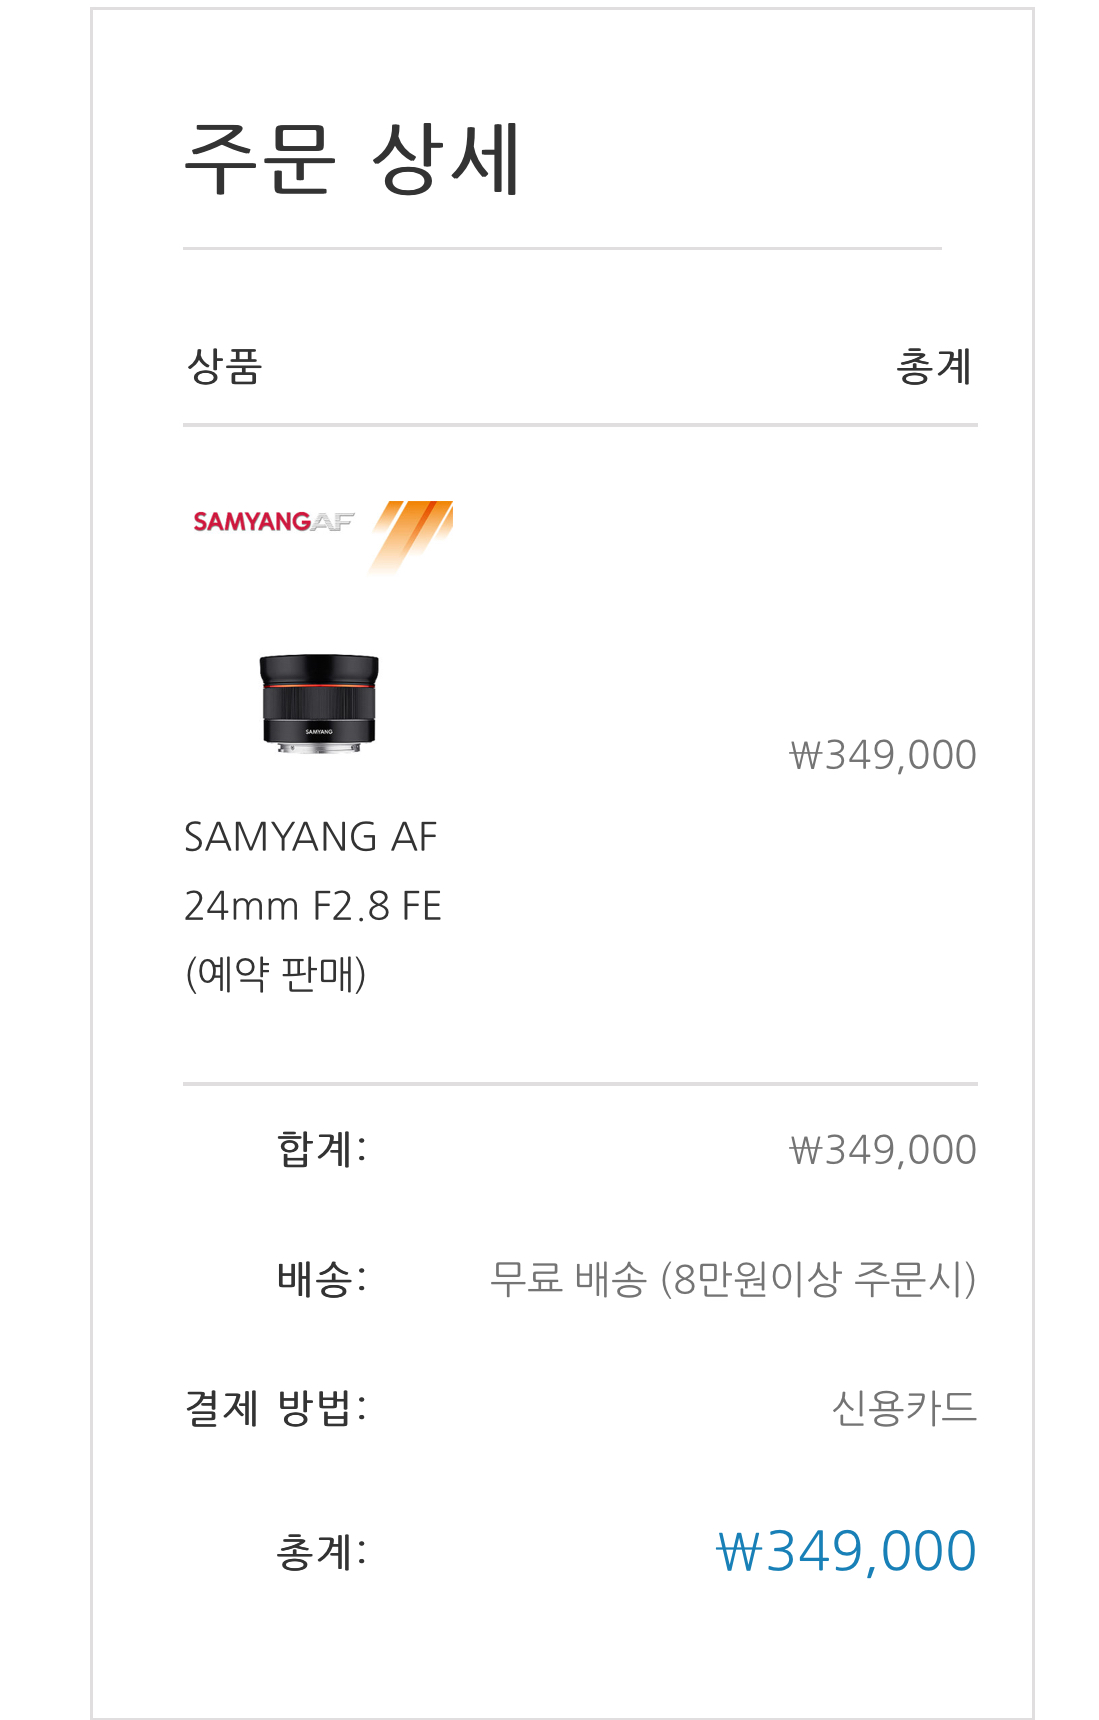Open the SAMYANG AF product name link
The image size is (1099, 1720).
click(x=311, y=837)
